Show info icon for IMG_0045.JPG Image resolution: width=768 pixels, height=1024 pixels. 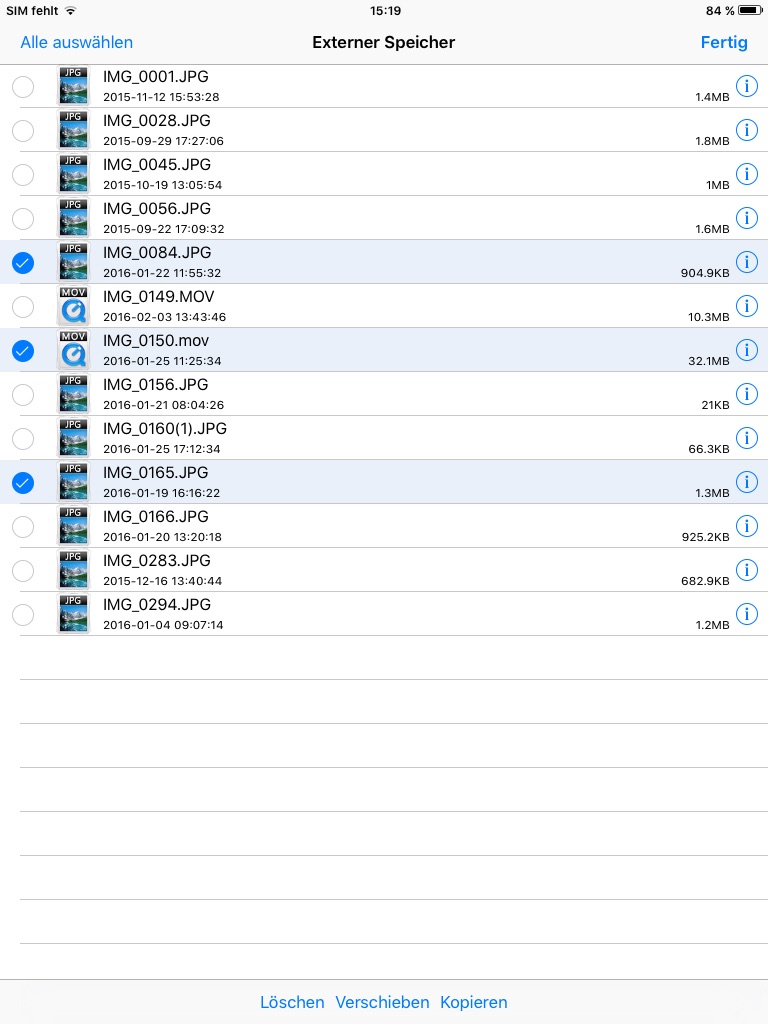[x=746, y=174]
